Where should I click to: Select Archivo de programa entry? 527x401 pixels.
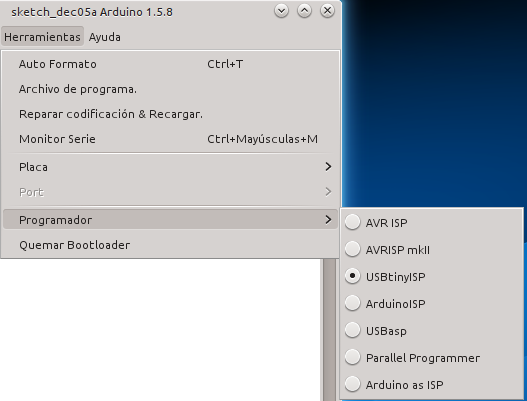170,89
